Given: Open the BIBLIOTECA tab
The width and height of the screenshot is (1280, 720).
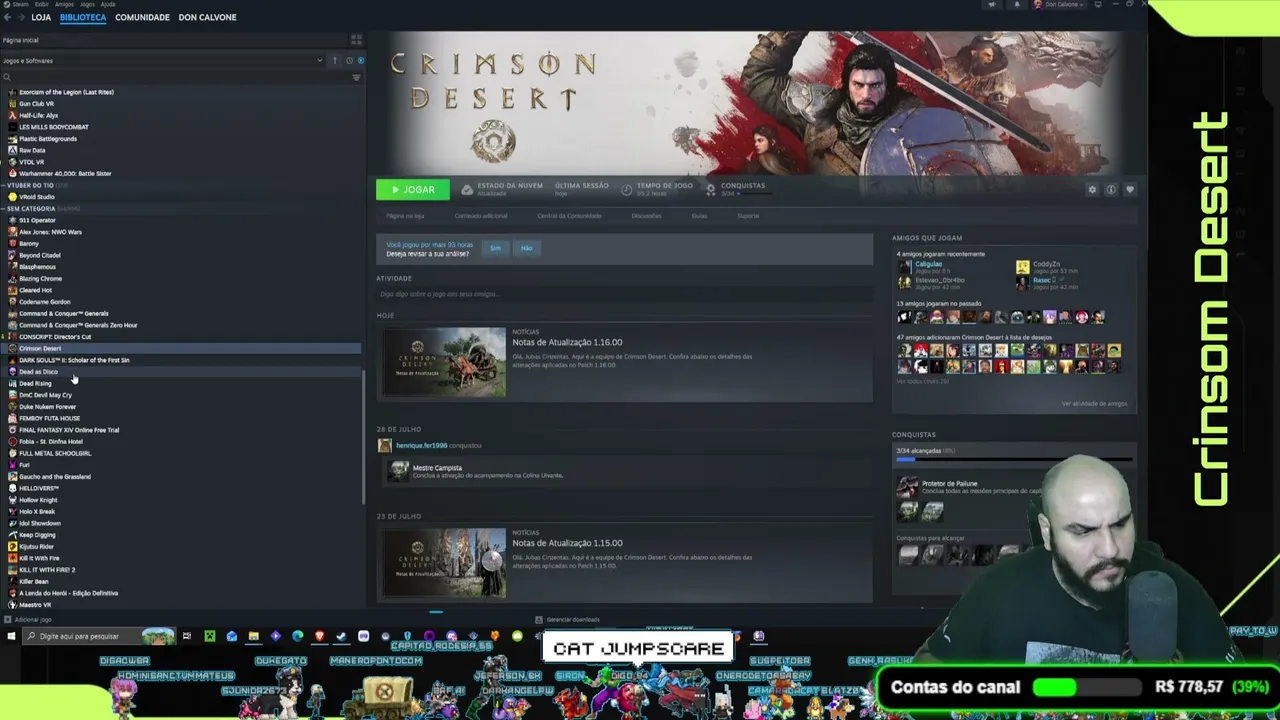Looking at the screenshot, I should pyautogui.click(x=83, y=17).
